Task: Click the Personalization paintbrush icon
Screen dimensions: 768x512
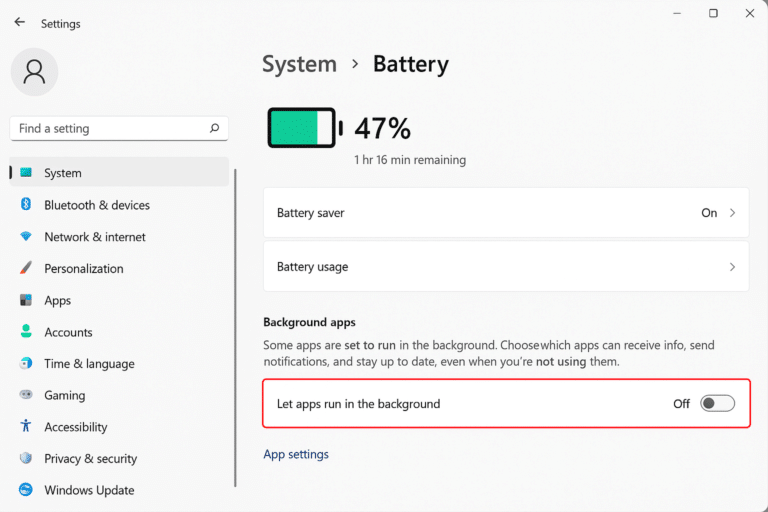Action: coord(26,269)
